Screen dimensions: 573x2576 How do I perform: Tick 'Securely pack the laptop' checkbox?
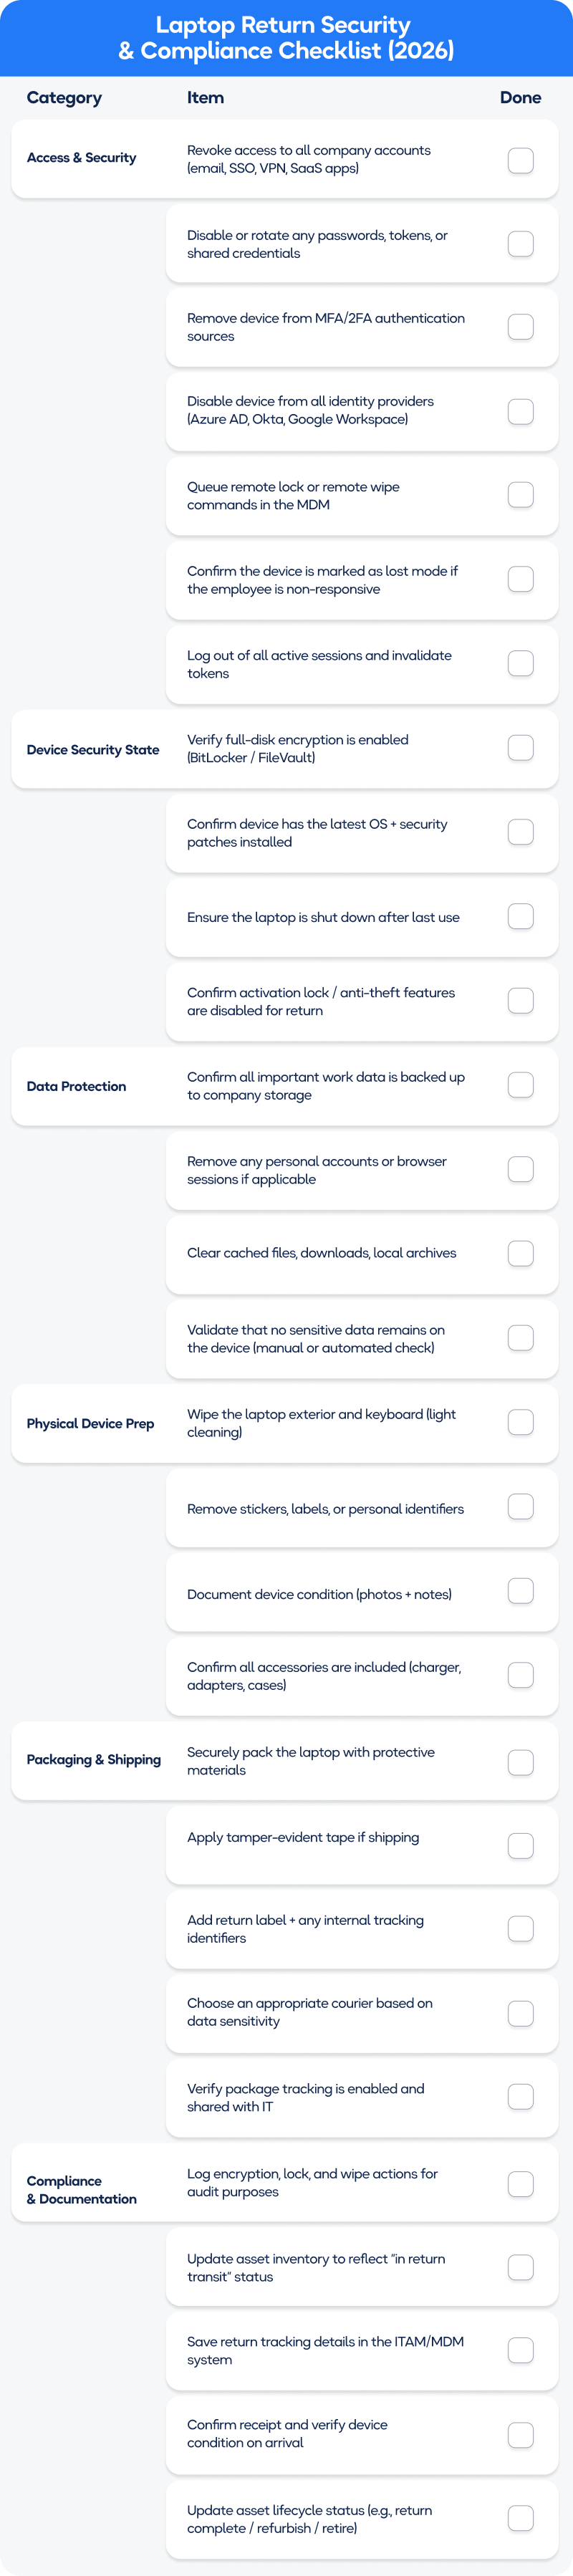[x=520, y=1762]
